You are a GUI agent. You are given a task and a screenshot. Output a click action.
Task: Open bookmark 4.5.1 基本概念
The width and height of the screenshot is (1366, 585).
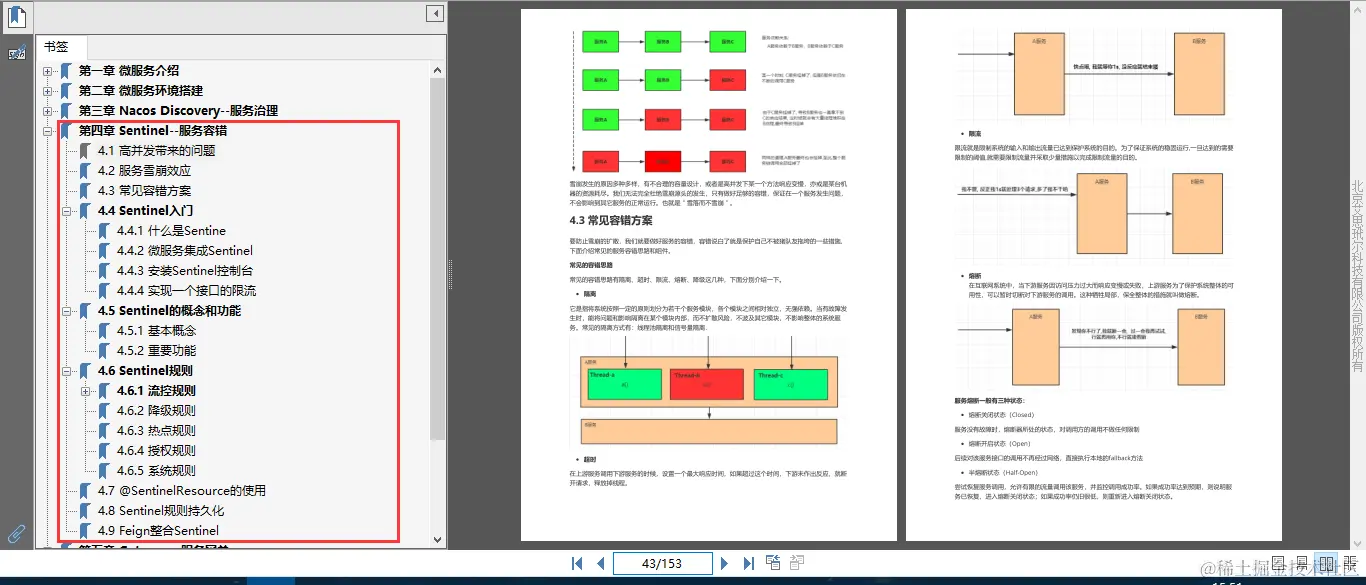click(156, 331)
